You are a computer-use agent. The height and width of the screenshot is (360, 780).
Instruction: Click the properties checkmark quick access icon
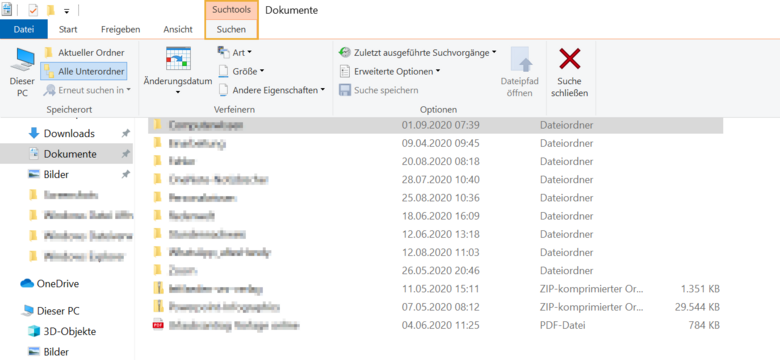click(x=33, y=10)
